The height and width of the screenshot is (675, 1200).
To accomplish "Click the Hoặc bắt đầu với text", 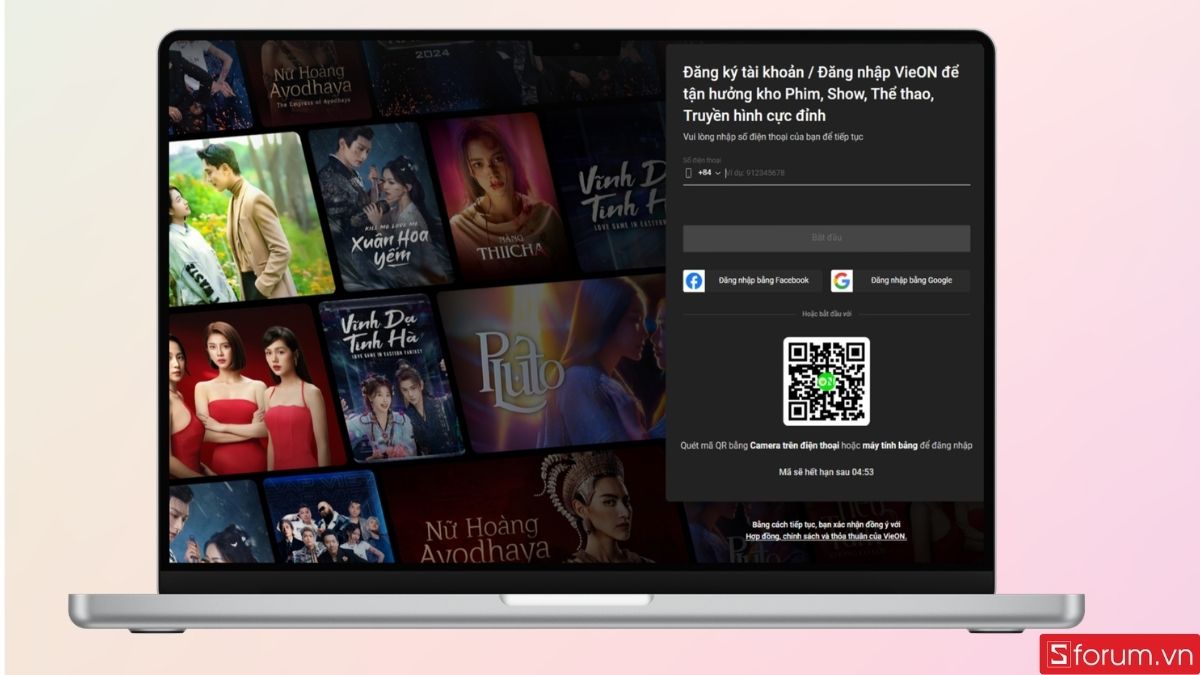I will (x=826, y=314).
